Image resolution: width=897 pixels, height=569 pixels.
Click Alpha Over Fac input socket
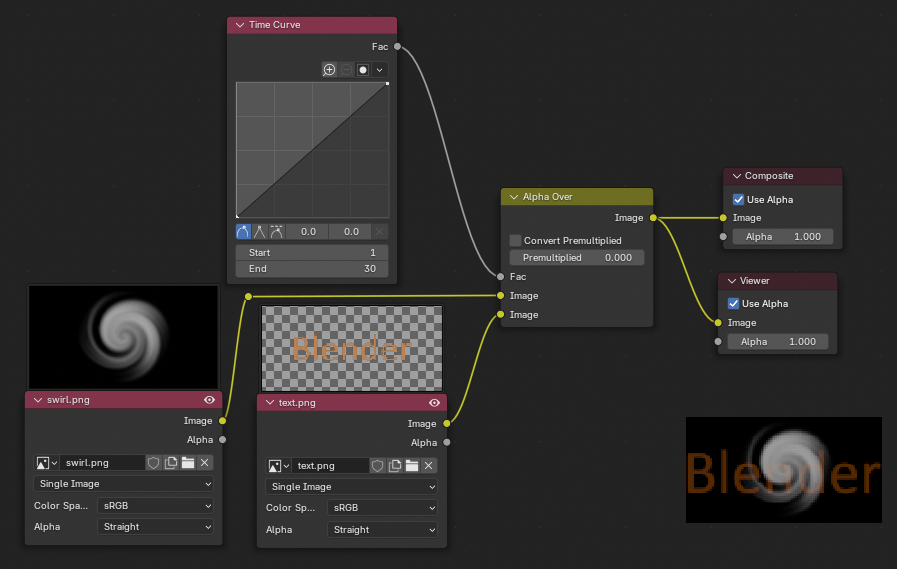(501, 277)
